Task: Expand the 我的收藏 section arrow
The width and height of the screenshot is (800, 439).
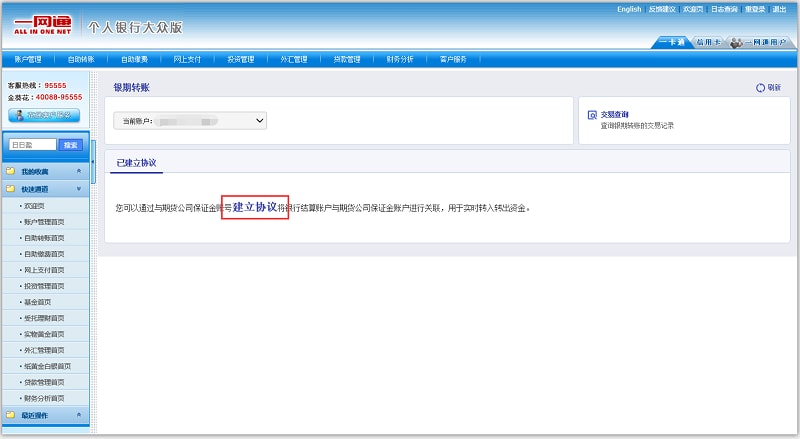Action: (x=78, y=171)
